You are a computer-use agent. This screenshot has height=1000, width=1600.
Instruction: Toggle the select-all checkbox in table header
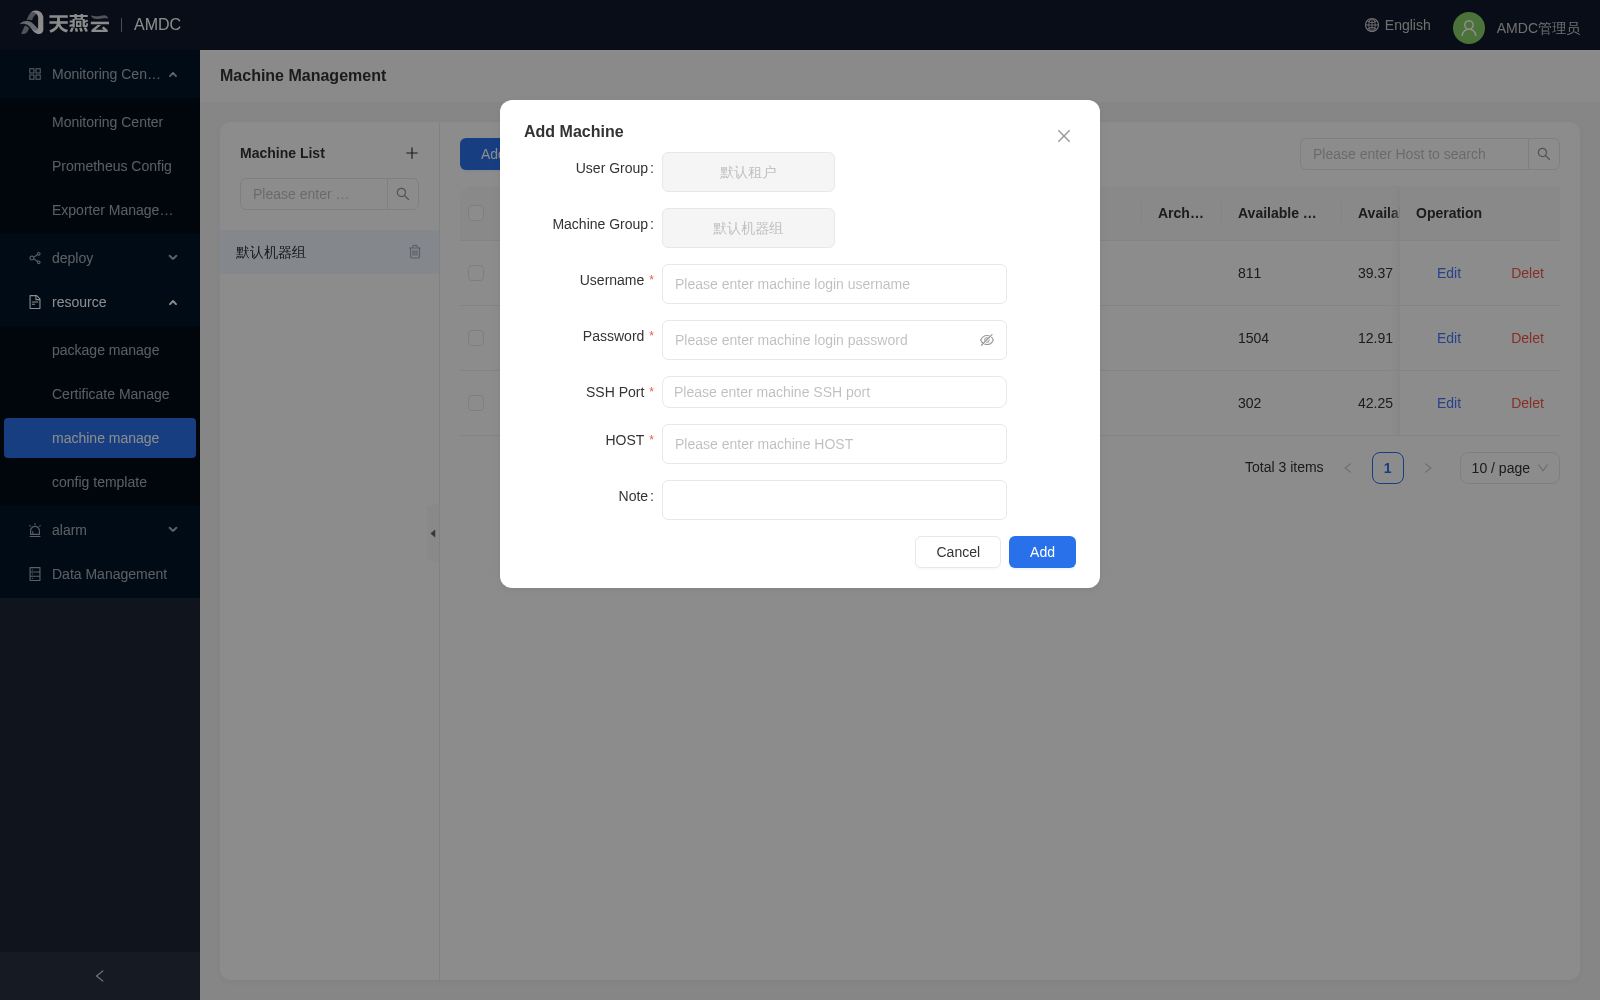(x=476, y=213)
